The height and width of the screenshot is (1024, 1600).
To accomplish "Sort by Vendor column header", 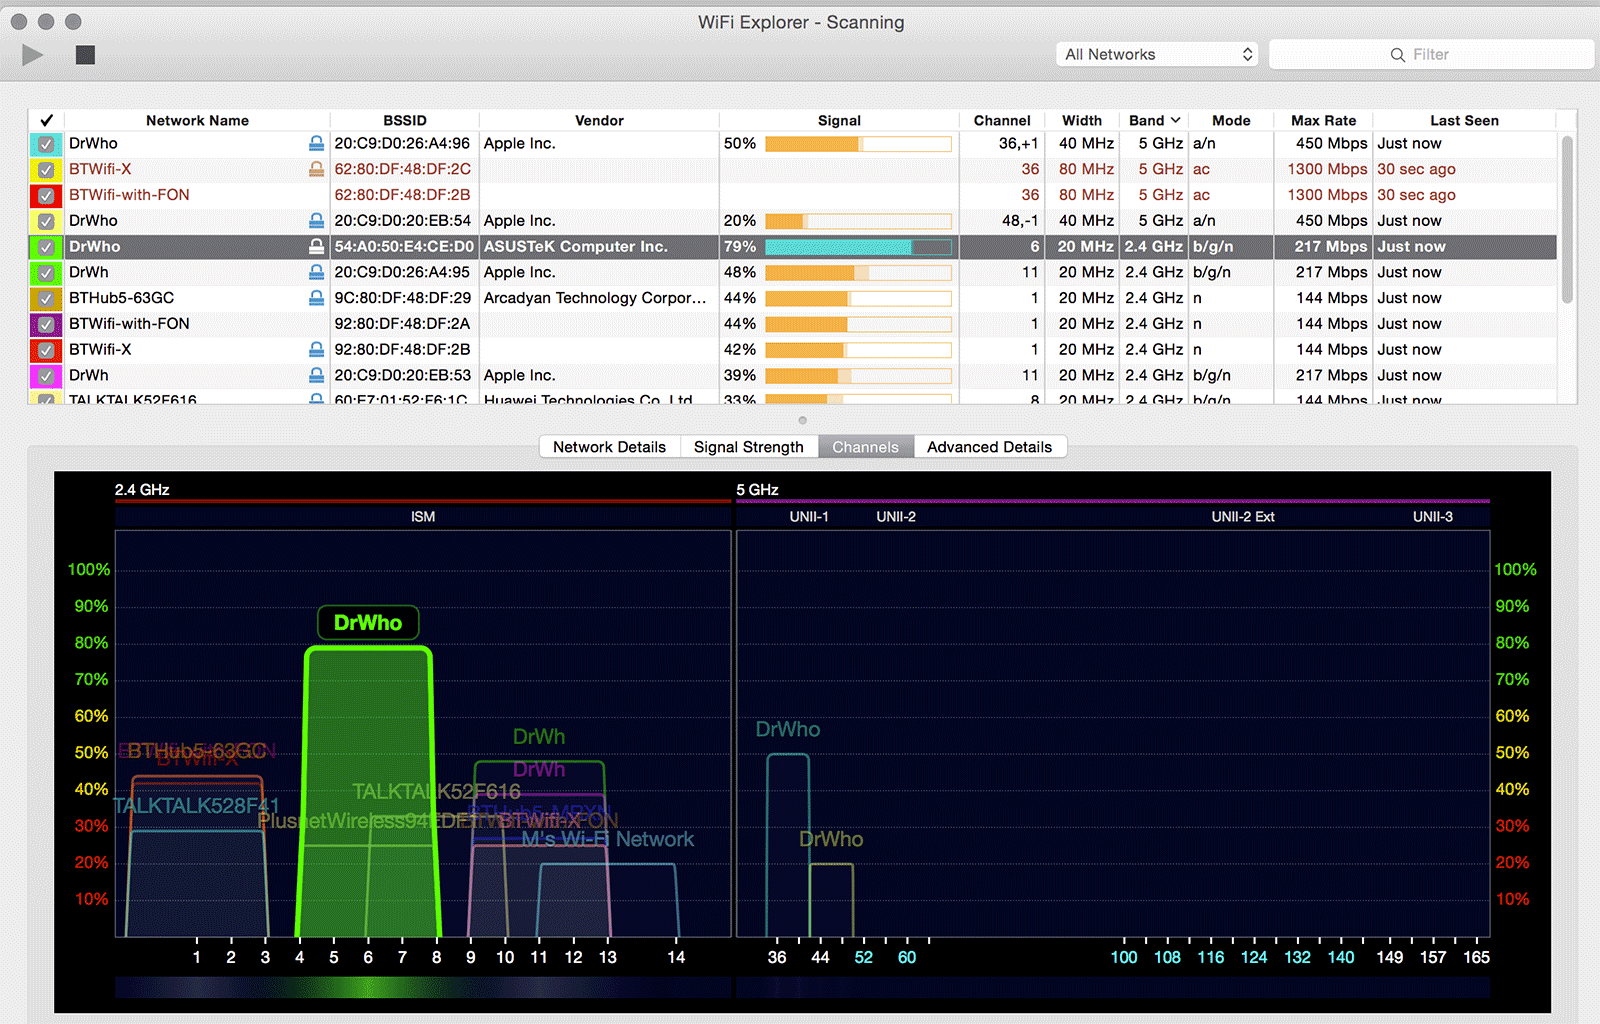I will pyautogui.click(x=599, y=120).
